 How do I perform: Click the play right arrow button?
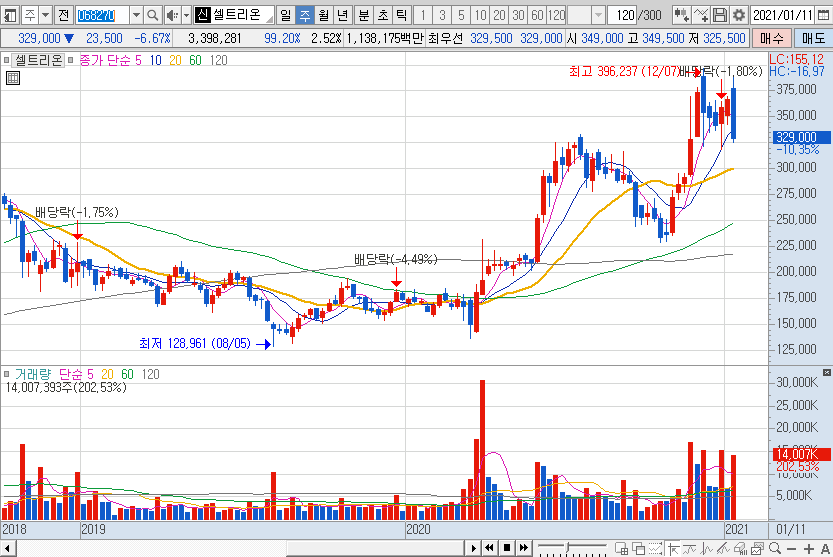tap(473, 548)
